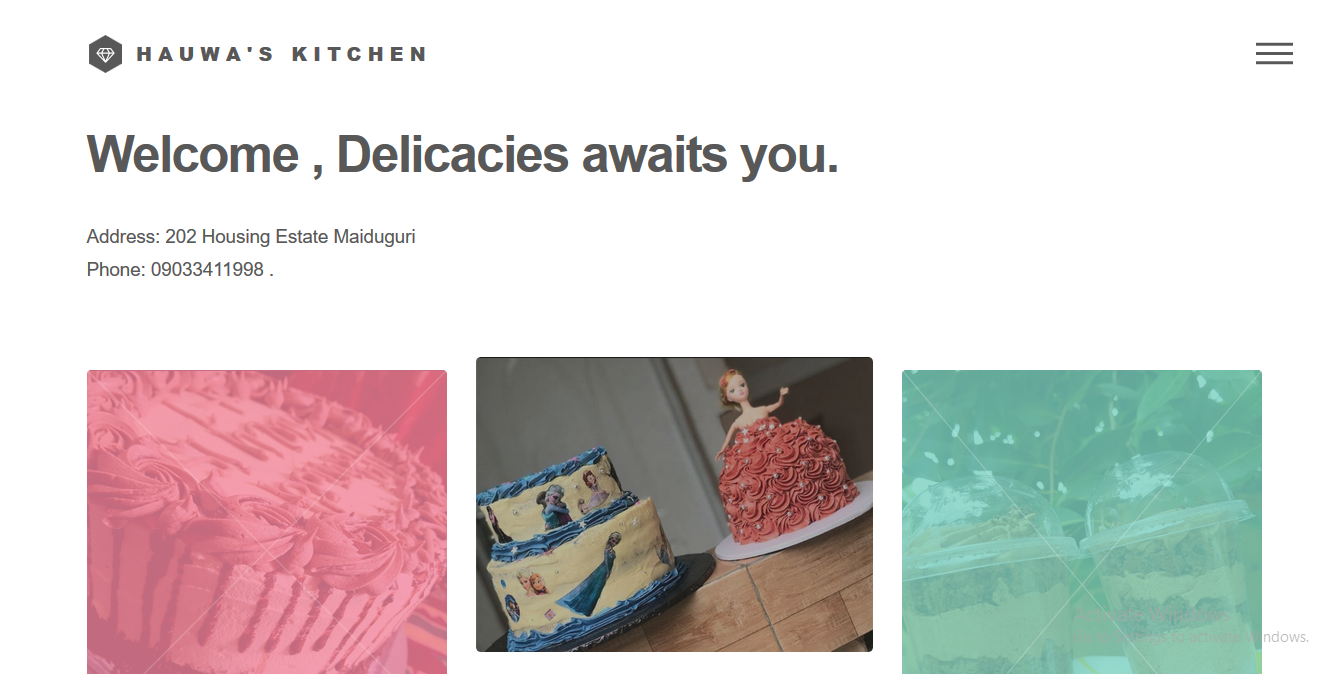Image resolution: width=1343 pixels, height=674 pixels.
Task: Open the hamburger navigation menu
Action: pos(1274,54)
